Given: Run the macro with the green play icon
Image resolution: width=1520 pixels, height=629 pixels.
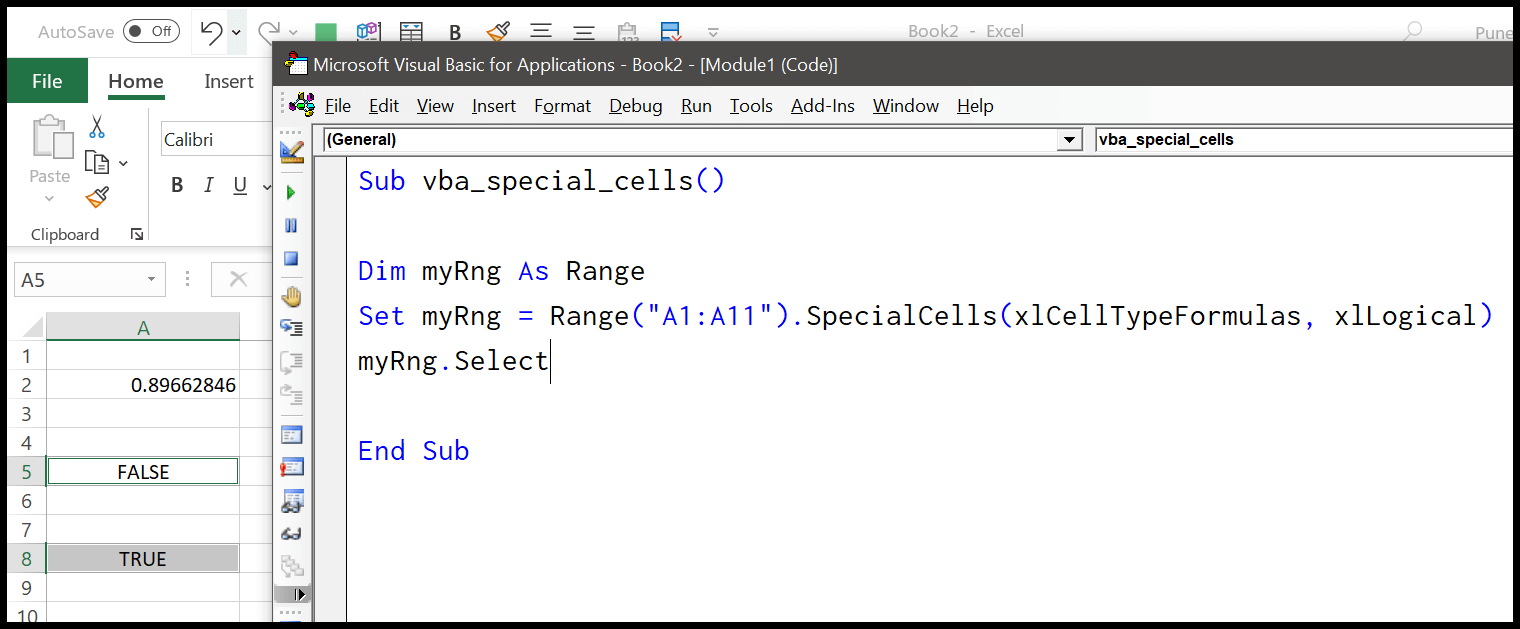Looking at the screenshot, I should 291,192.
